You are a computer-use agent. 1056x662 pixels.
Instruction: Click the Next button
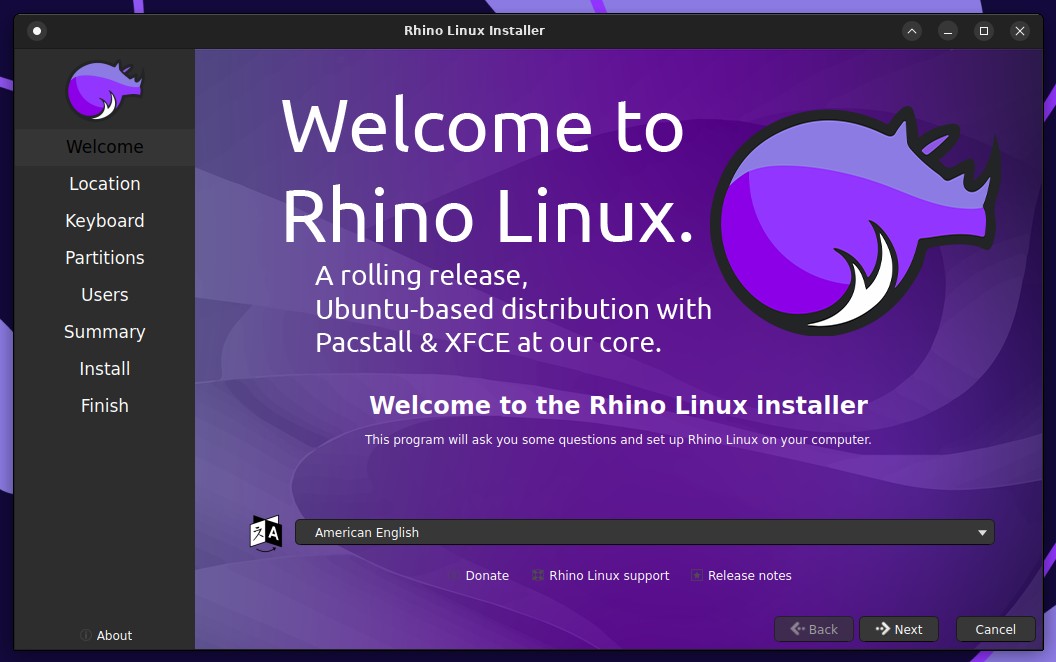[898, 629]
